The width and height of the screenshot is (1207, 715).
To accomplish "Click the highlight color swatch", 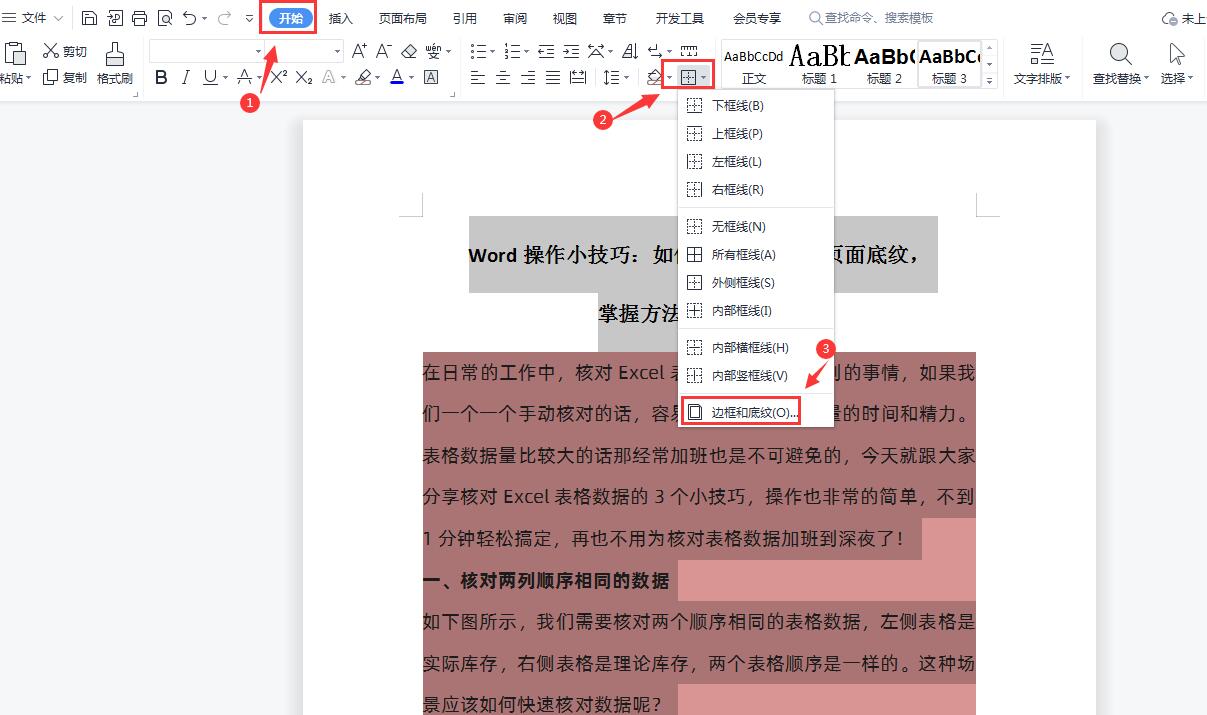I will coord(365,77).
